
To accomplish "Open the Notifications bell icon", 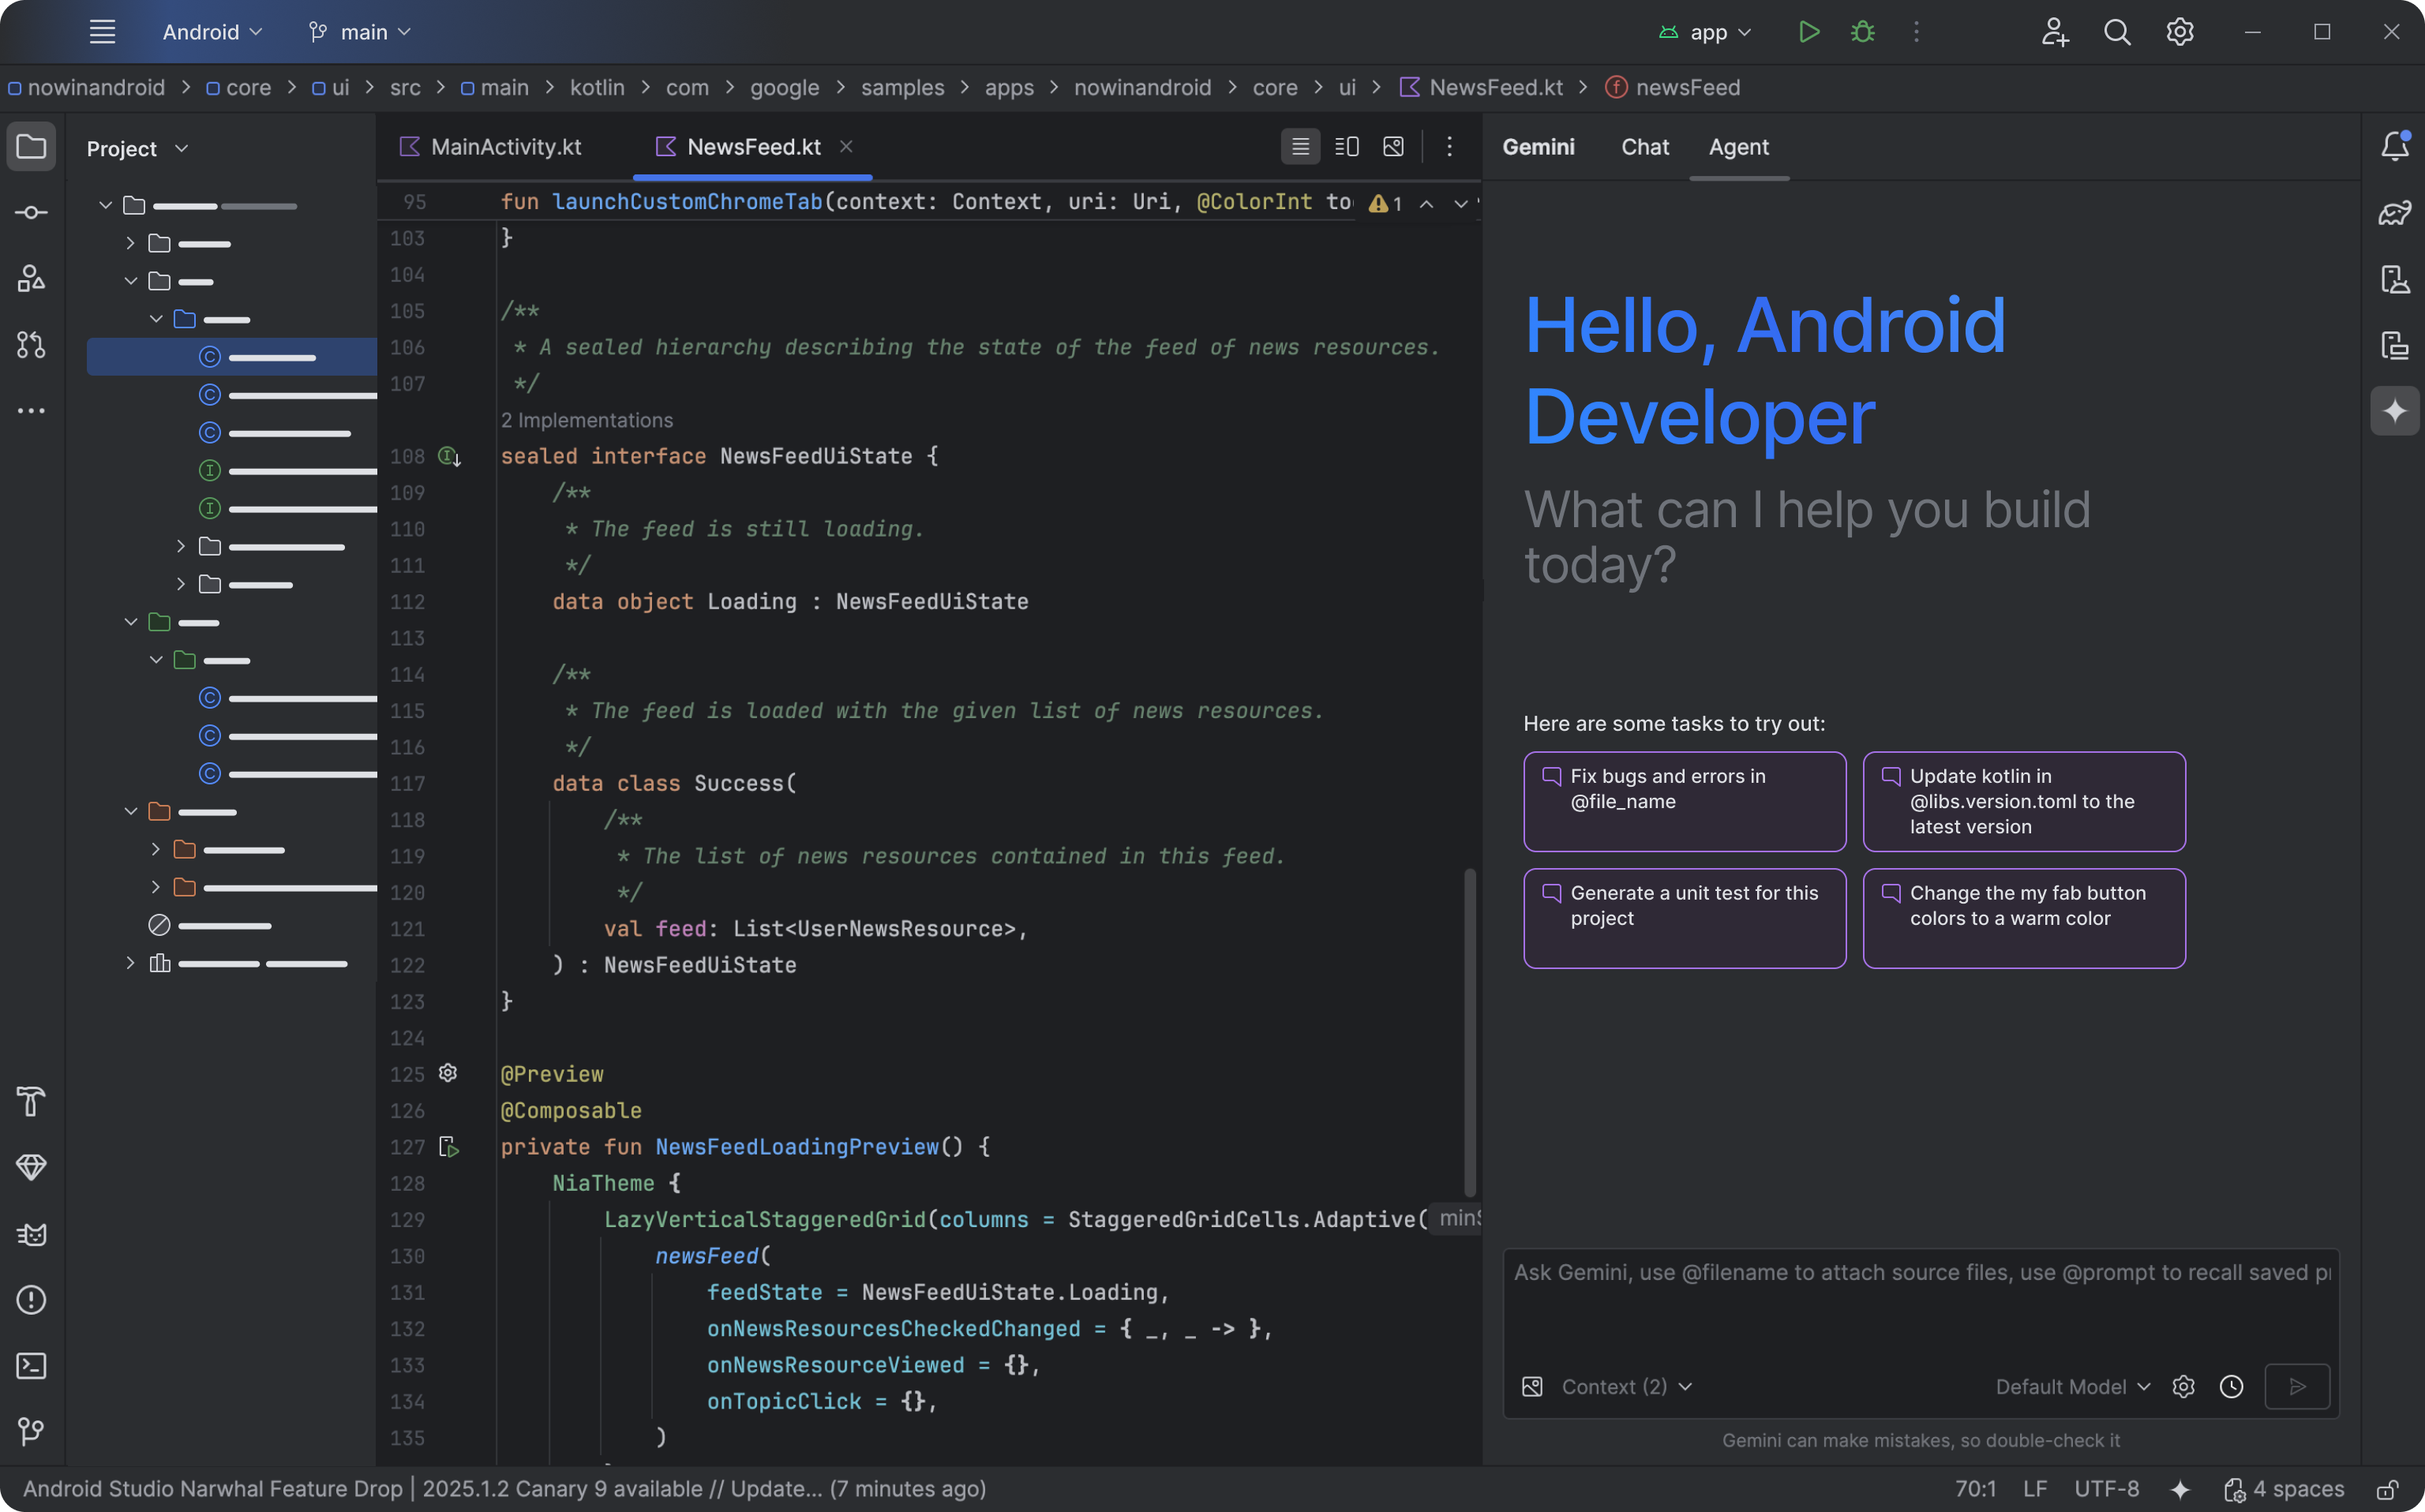I will click(2394, 147).
